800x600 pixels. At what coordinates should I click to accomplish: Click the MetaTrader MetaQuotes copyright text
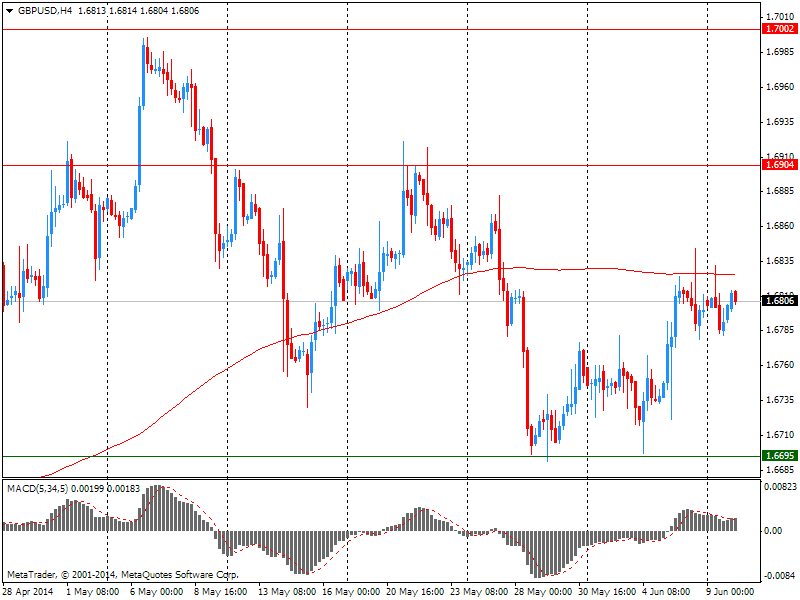(x=122, y=574)
